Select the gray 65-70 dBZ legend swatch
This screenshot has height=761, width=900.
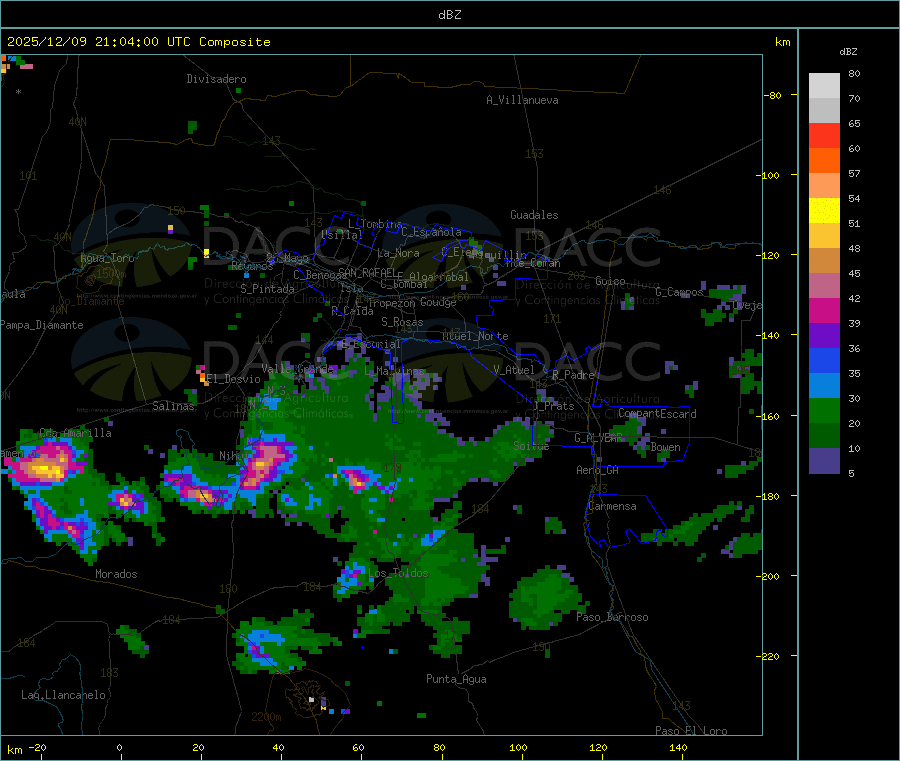point(824,110)
